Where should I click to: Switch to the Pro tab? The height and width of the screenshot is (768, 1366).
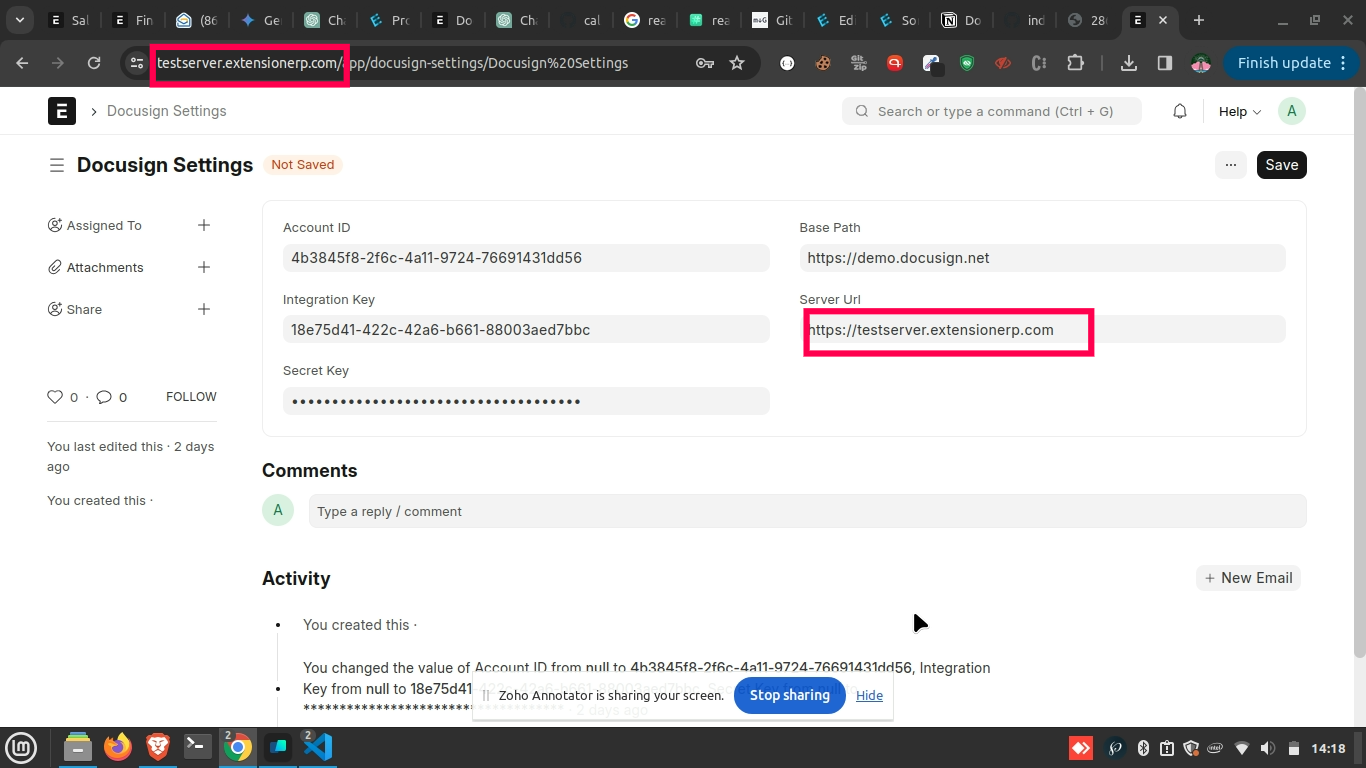[388, 20]
